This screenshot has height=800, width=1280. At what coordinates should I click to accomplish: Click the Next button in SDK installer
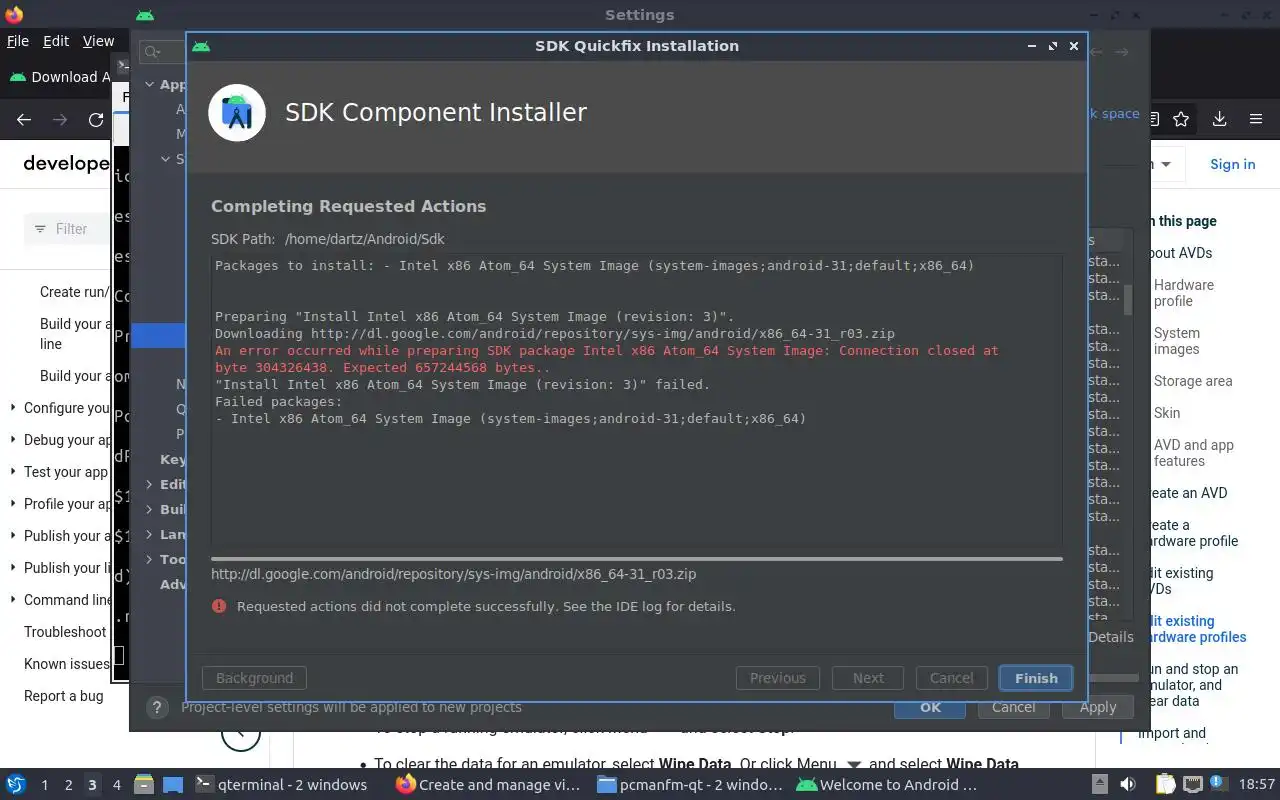(x=868, y=678)
